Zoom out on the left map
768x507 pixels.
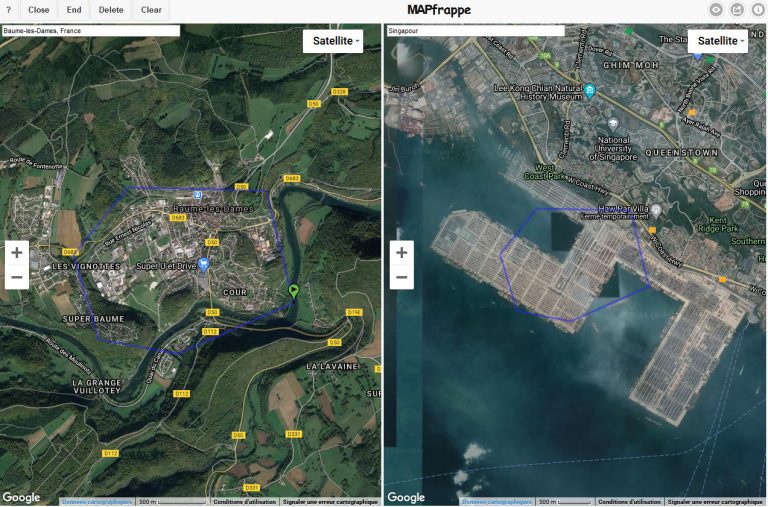point(17,277)
